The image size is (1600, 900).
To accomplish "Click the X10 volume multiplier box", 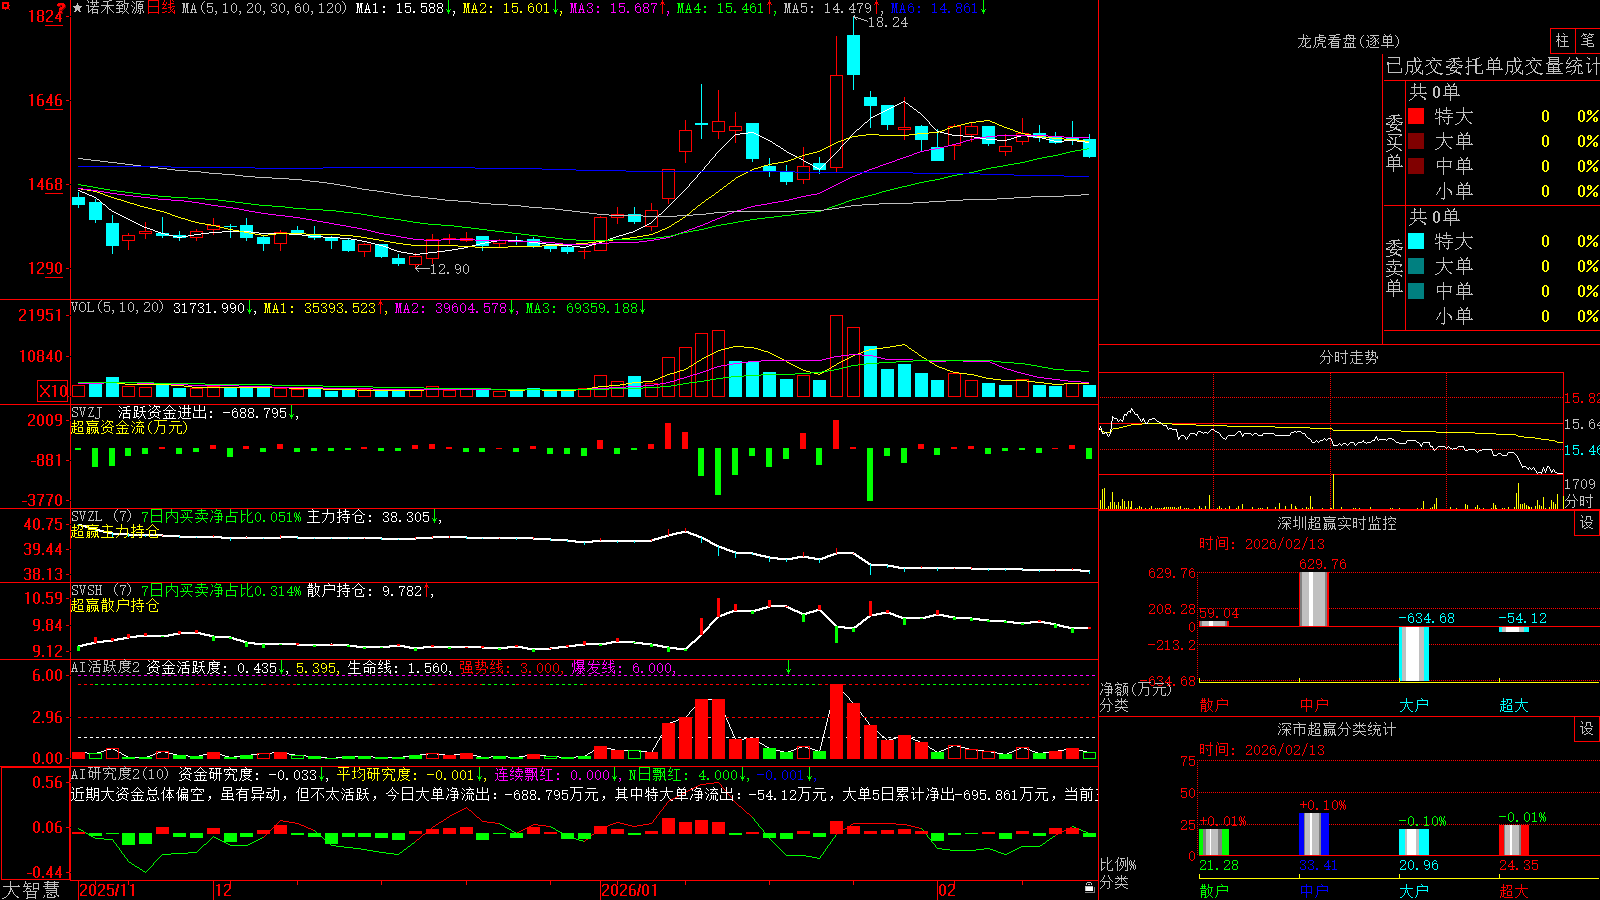I will [x=53, y=391].
